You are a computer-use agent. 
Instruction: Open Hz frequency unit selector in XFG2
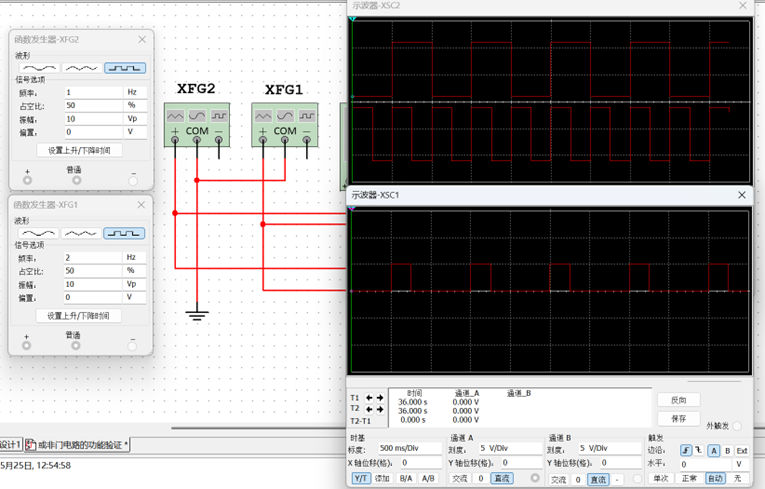(x=136, y=92)
